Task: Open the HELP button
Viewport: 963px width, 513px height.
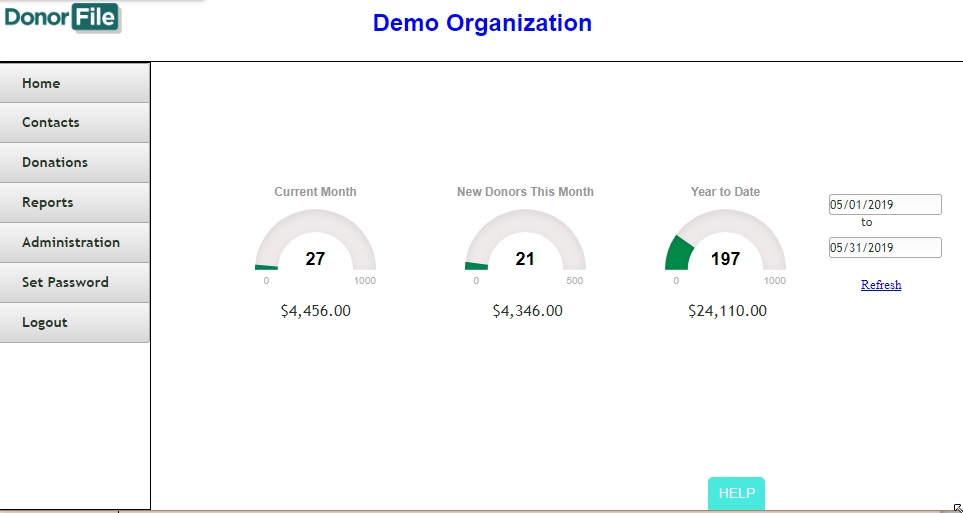Action: pyautogui.click(x=736, y=494)
